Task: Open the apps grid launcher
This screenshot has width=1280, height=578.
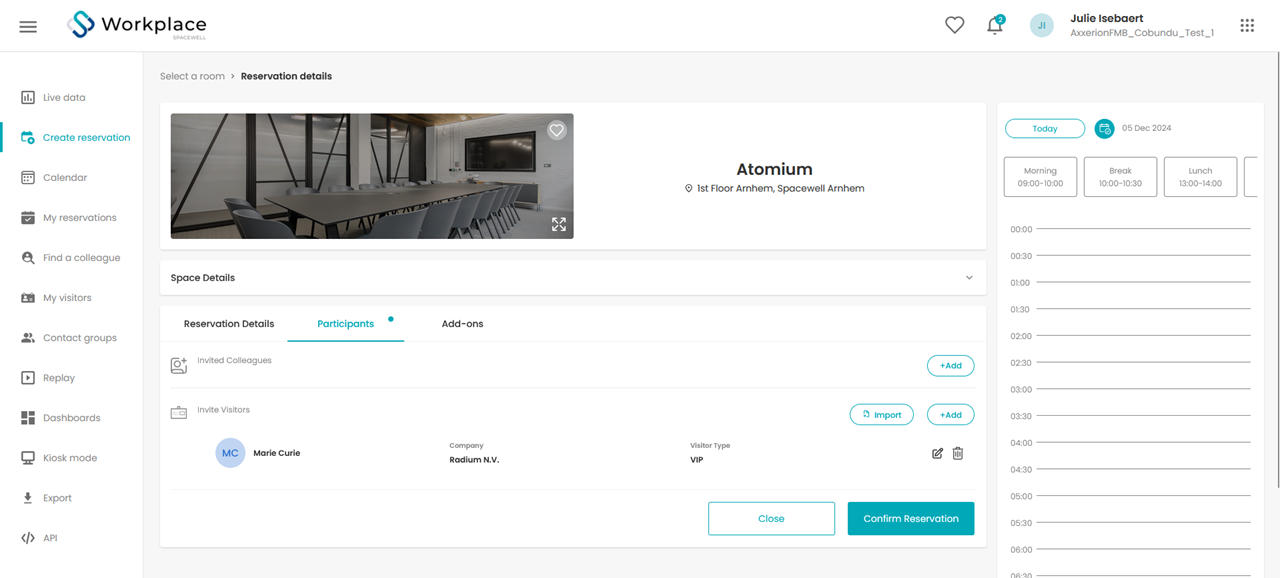Action: tap(1247, 26)
